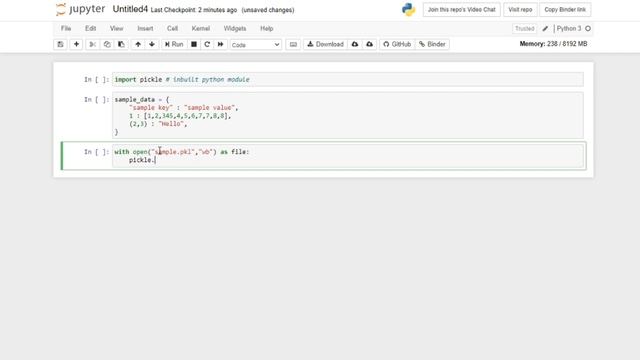
Task: Click into the import pickle cell
Action: pyautogui.click(x=348, y=80)
